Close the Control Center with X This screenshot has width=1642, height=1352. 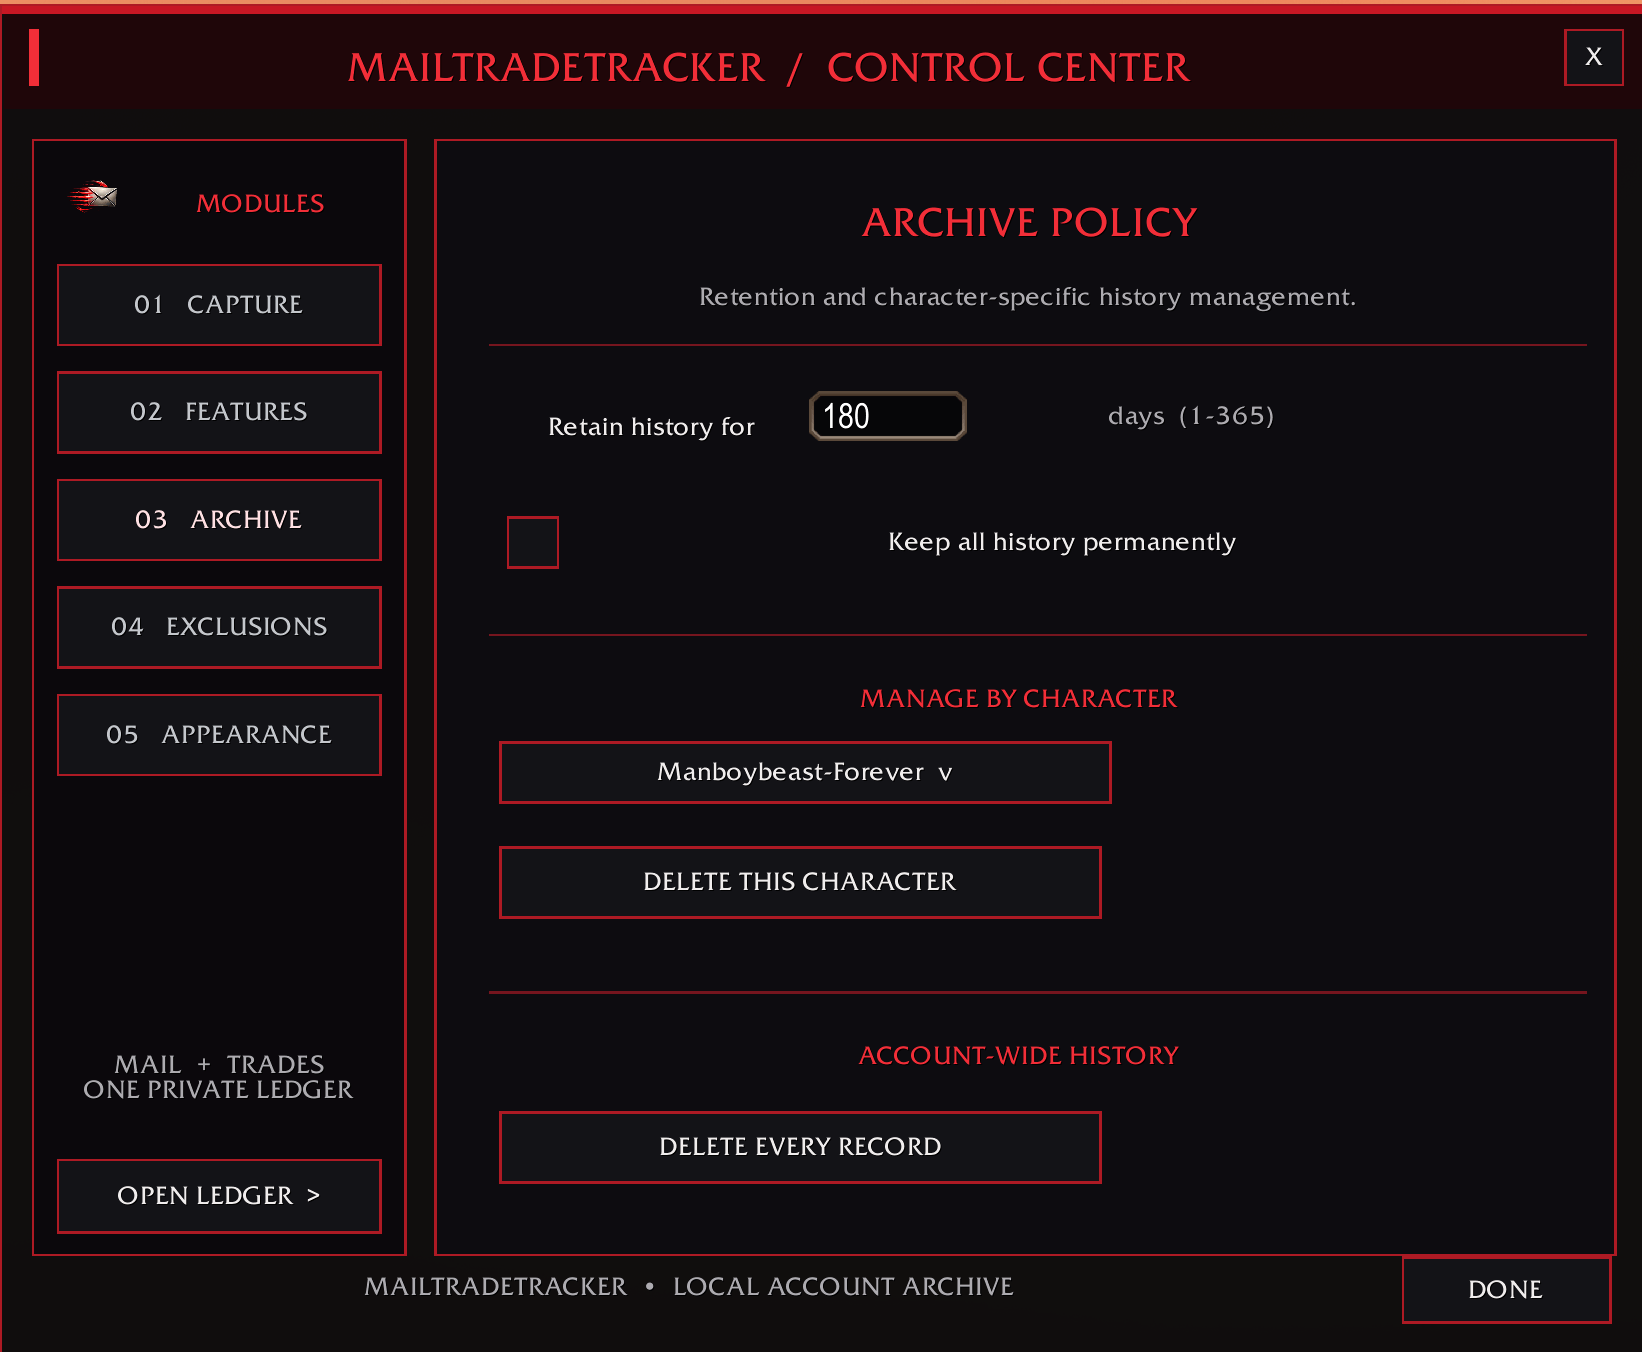click(x=1594, y=57)
